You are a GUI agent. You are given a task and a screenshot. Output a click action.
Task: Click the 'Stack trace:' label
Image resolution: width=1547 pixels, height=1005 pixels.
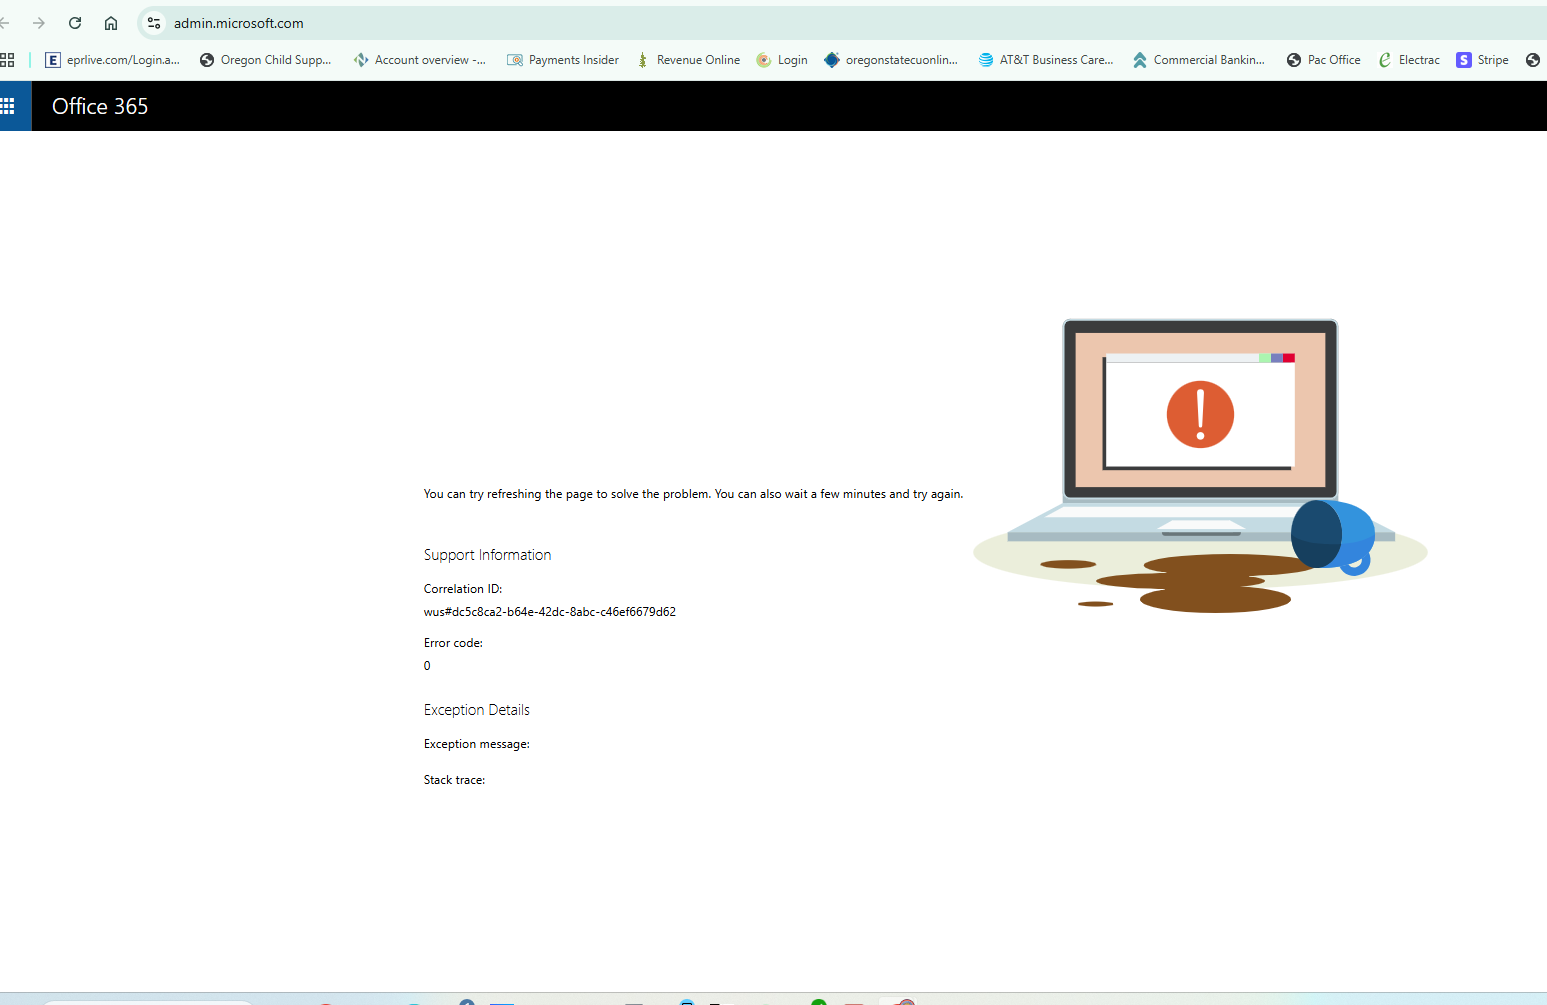point(454,780)
